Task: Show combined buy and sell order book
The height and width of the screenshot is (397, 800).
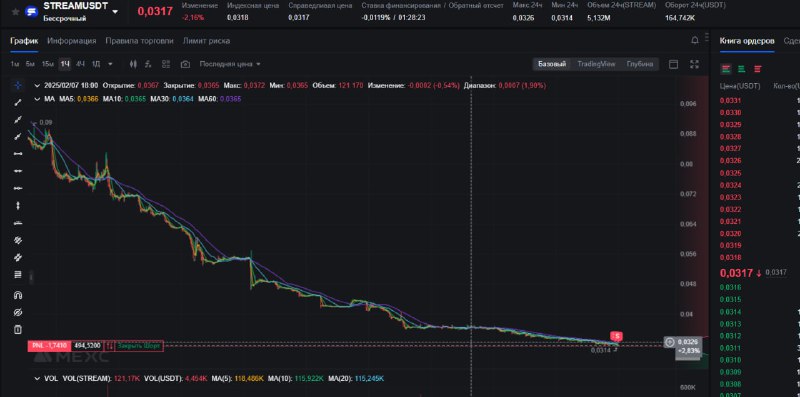Action: [x=726, y=68]
